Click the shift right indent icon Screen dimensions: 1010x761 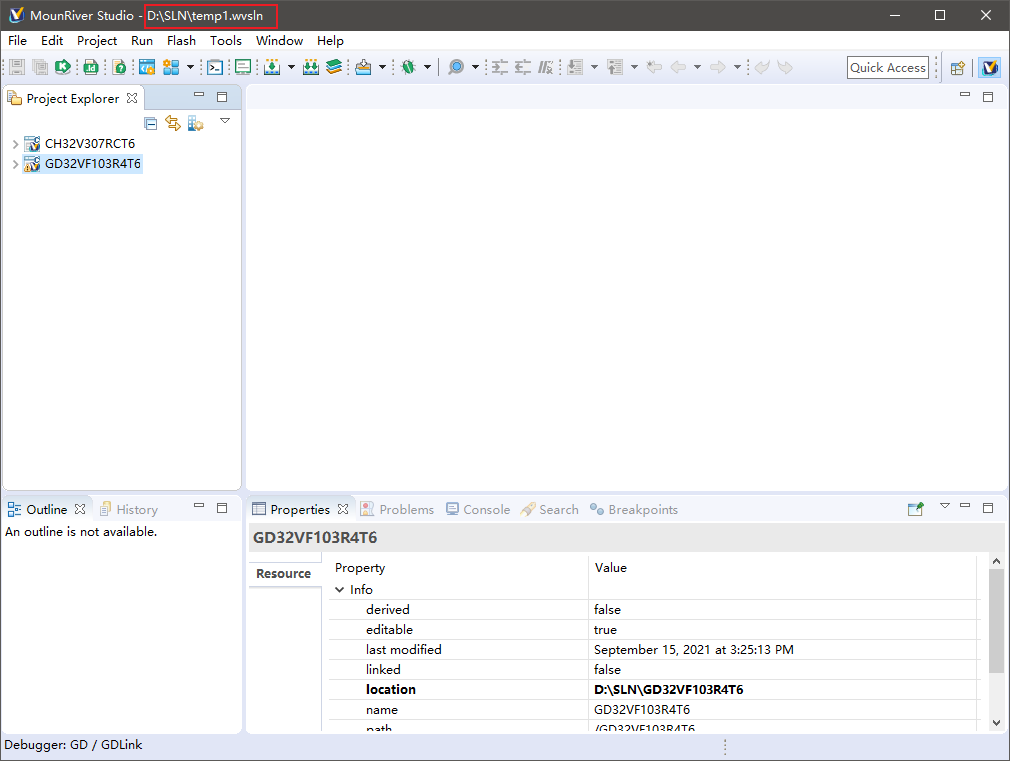click(x=500, y=67)
